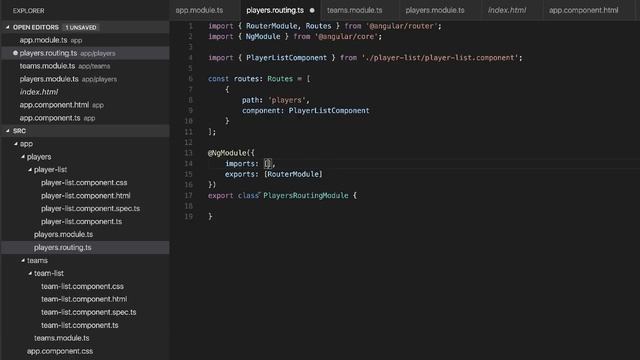Open player-list.component.html file
The height and width of the screenshot is (360, 640).
85,196
